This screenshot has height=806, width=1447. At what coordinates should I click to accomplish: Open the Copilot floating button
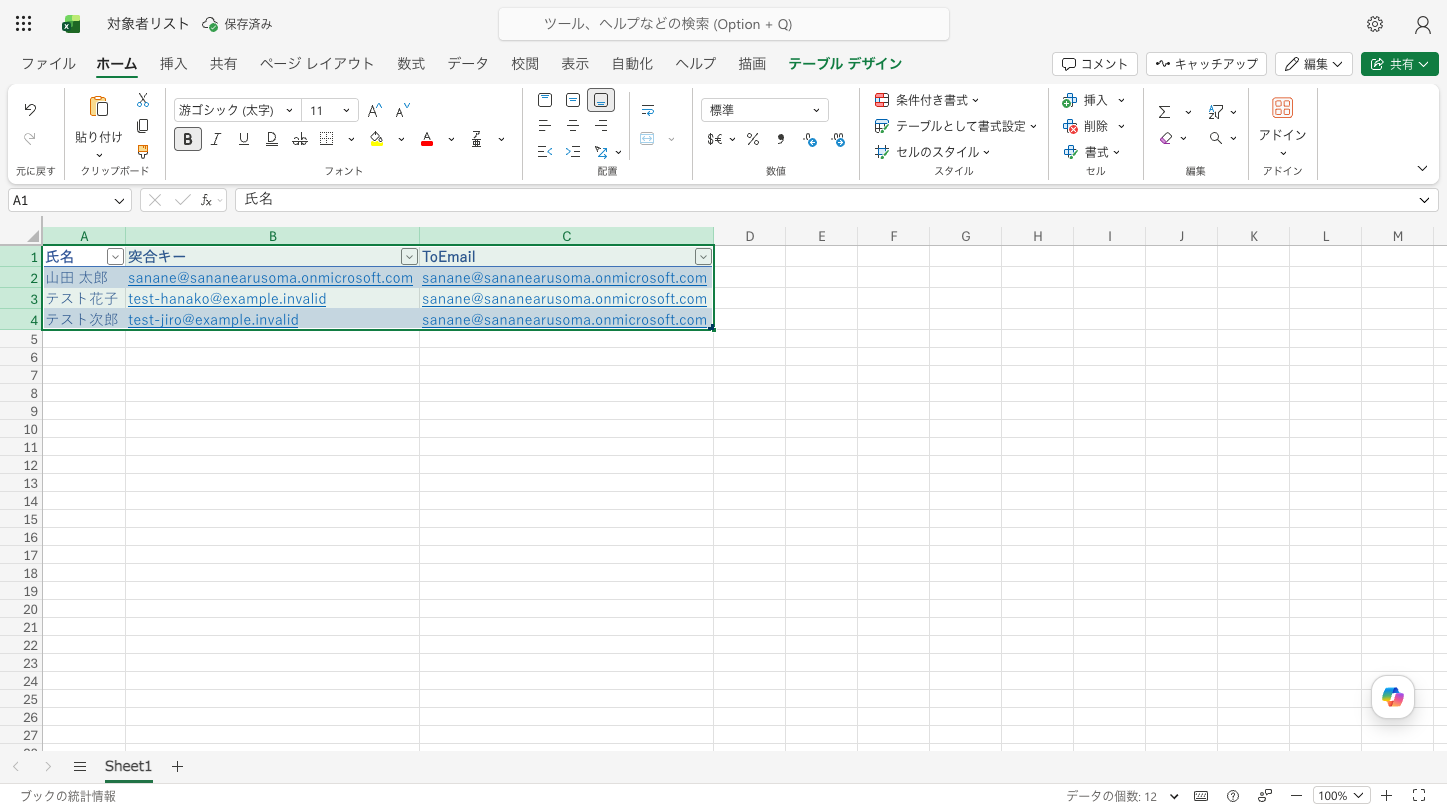1393,697
